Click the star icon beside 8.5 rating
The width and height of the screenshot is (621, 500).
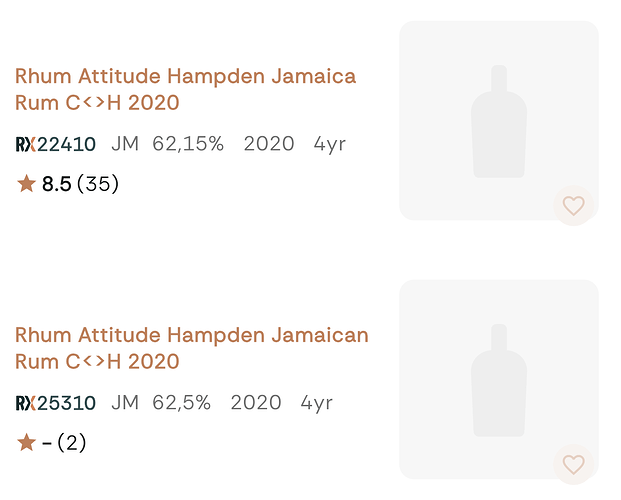pos(27,184)
